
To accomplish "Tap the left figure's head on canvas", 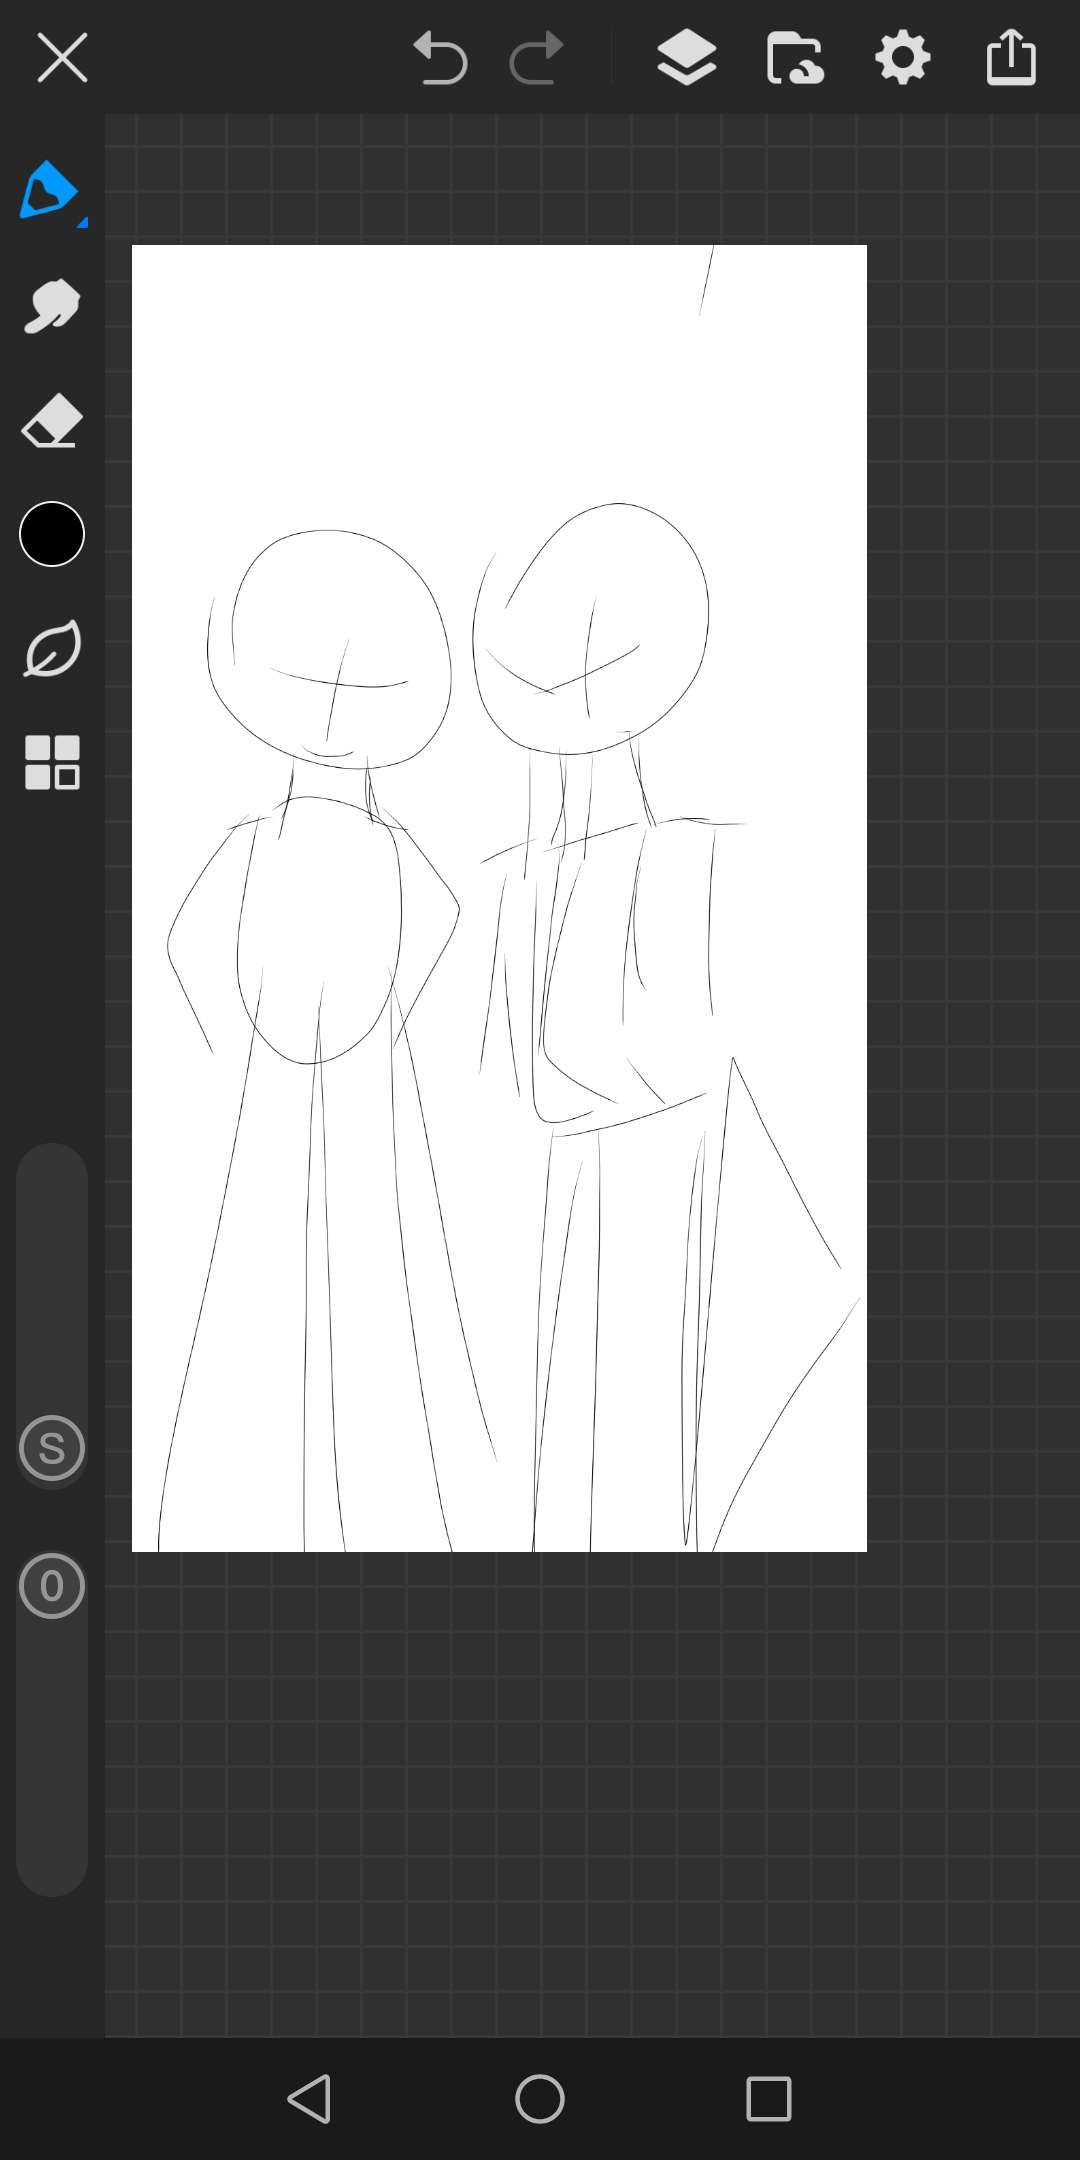I will click(x=330, y=648).
